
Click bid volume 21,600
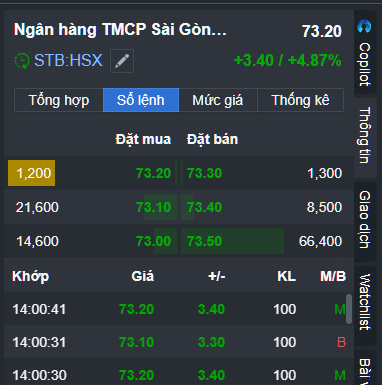(37, 207)
